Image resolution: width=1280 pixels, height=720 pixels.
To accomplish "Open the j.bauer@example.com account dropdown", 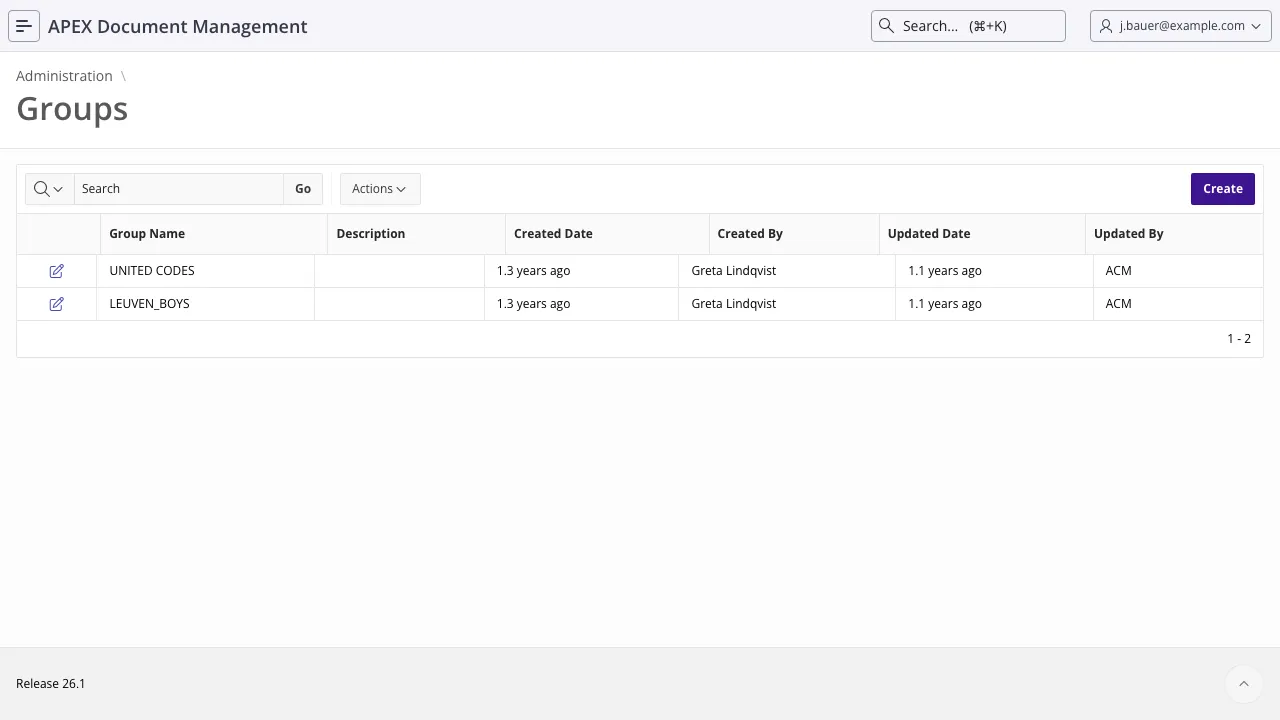I will click(1181, 26).
